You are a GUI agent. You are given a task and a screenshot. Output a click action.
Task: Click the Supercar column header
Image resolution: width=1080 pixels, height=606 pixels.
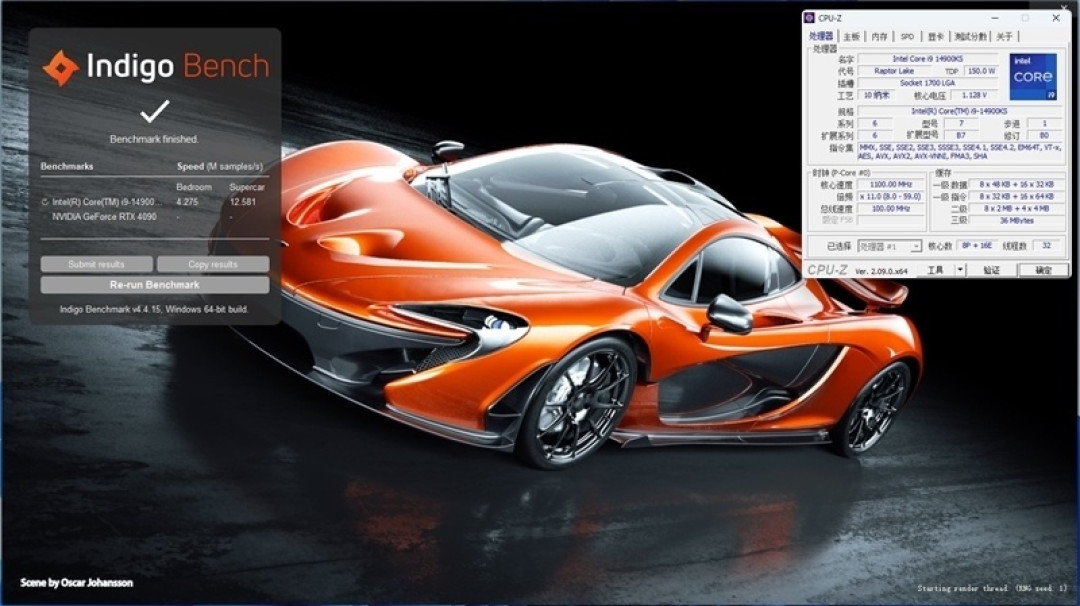[x=247, y=187]
